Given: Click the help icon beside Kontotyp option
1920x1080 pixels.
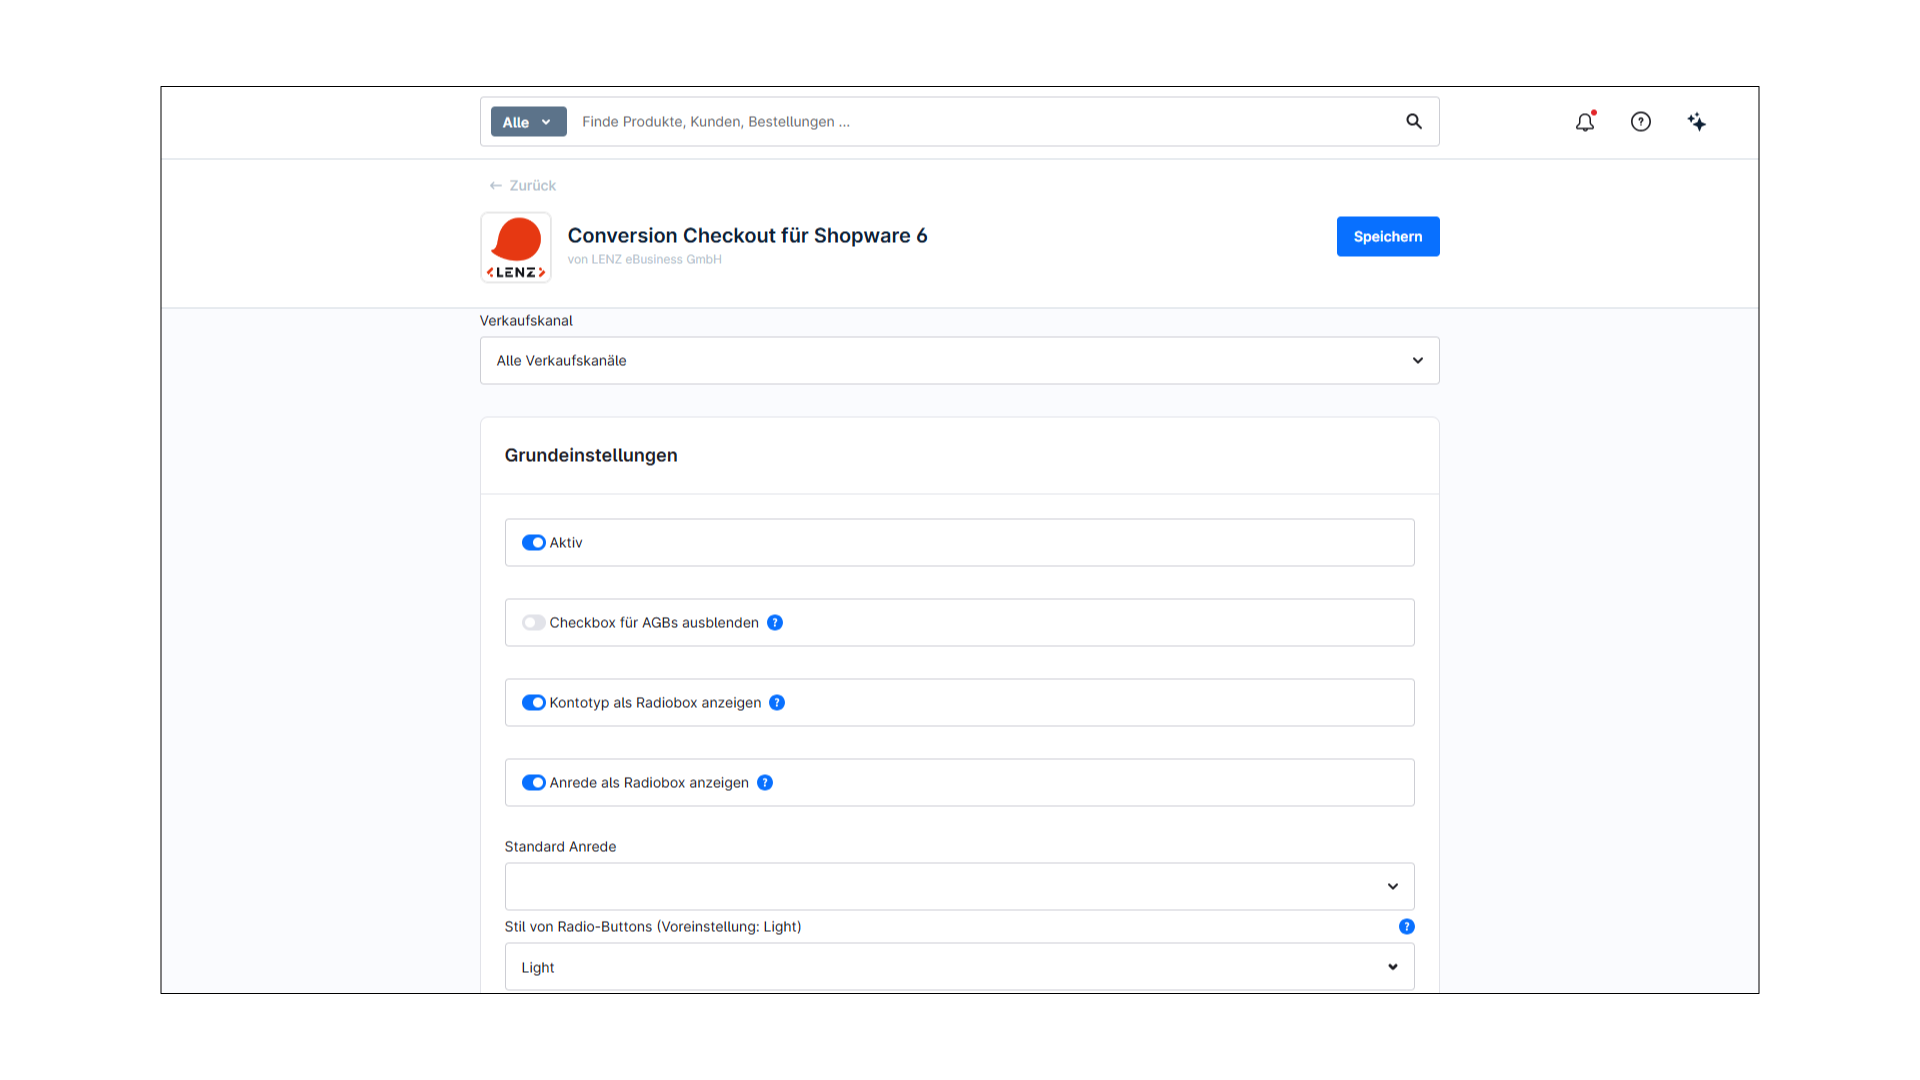Looking at the screenshot, I should [778, 702].
